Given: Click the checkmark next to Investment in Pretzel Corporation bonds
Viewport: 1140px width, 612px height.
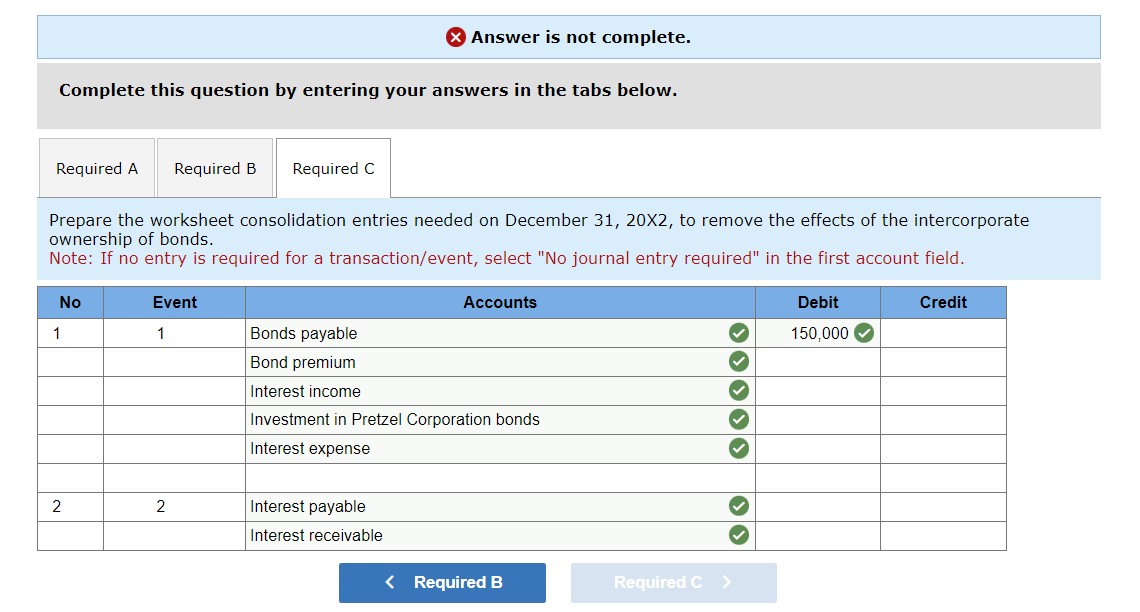Looking at the screenshot, I should (x=739, y=419).
